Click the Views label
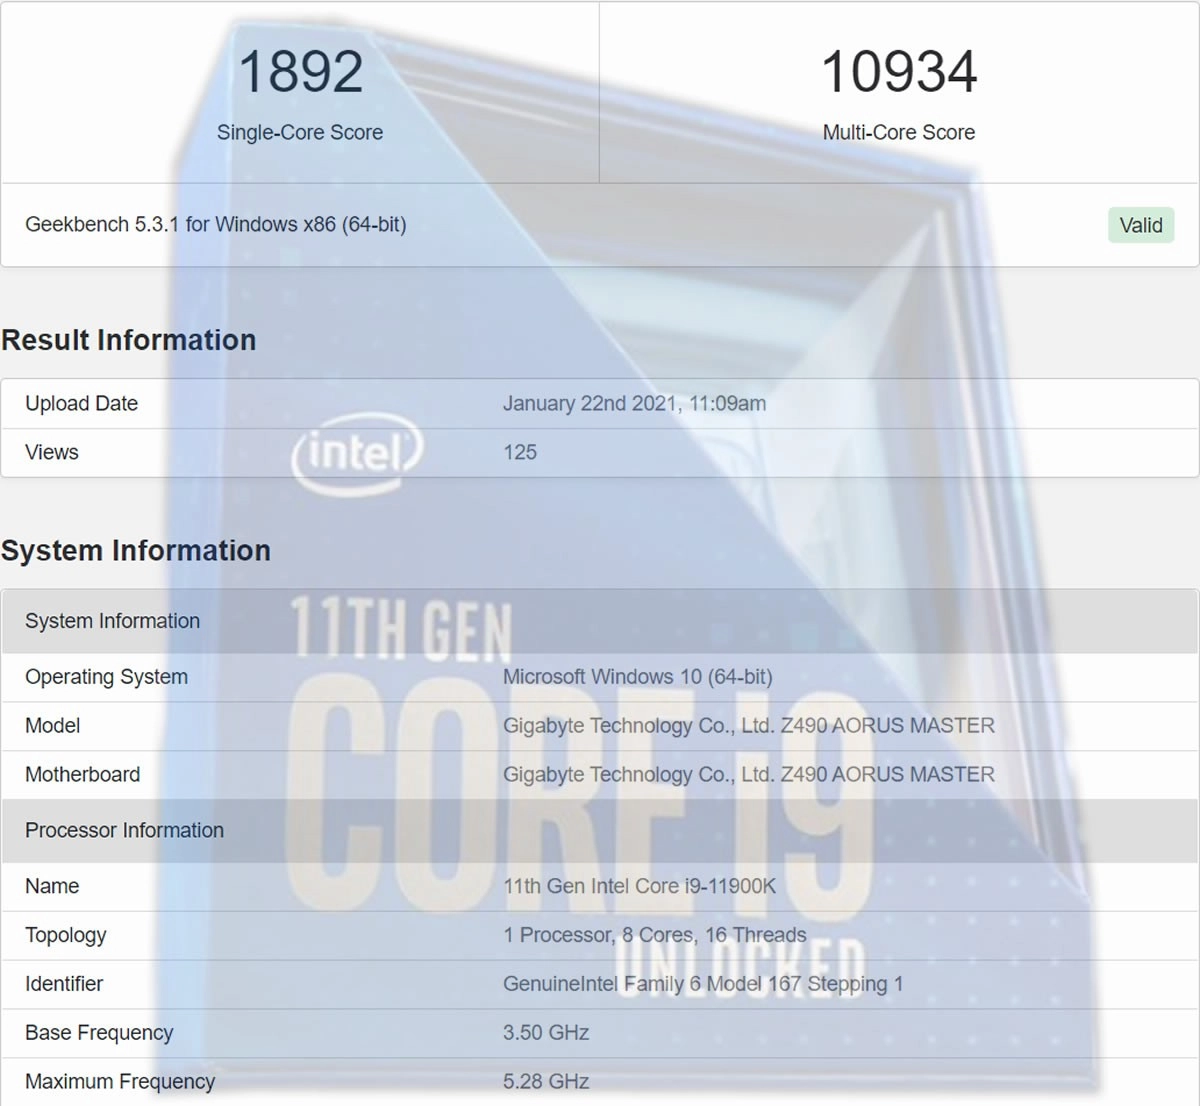Screen dimensions: 1200x1106 52,452
